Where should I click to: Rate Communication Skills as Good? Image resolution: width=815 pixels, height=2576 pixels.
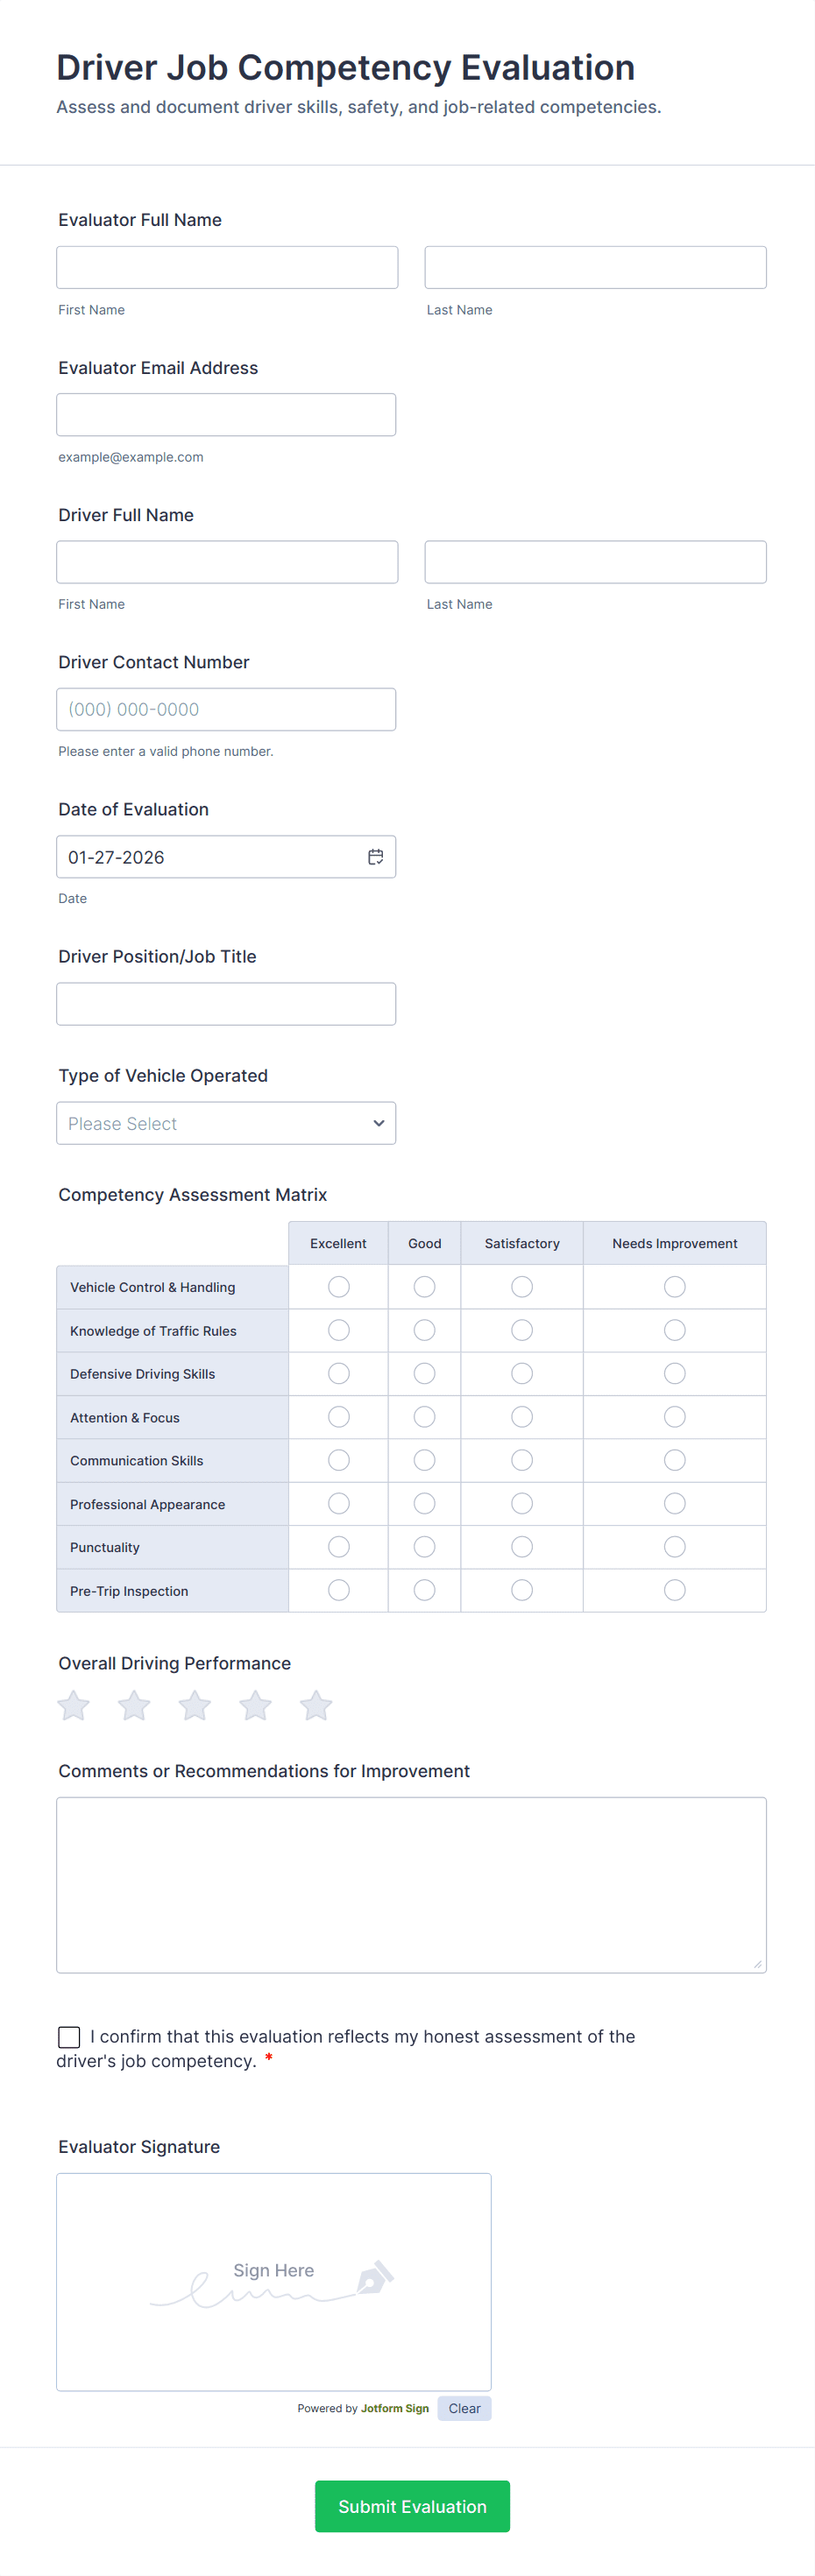click(x=423, y=1460)
